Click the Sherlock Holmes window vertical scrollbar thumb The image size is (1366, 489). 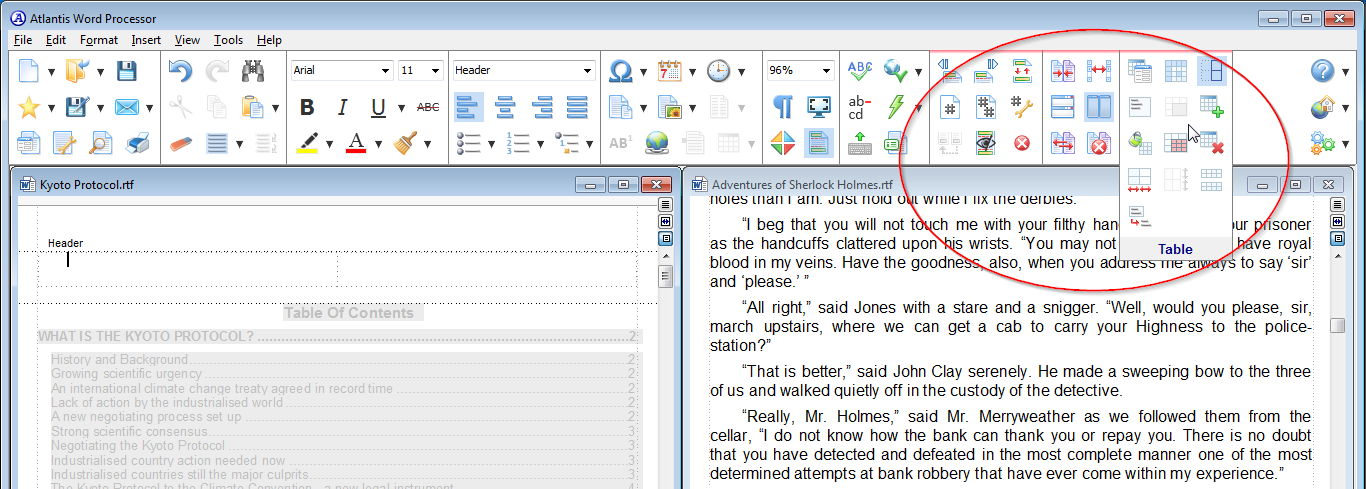tap(1337, 326)
